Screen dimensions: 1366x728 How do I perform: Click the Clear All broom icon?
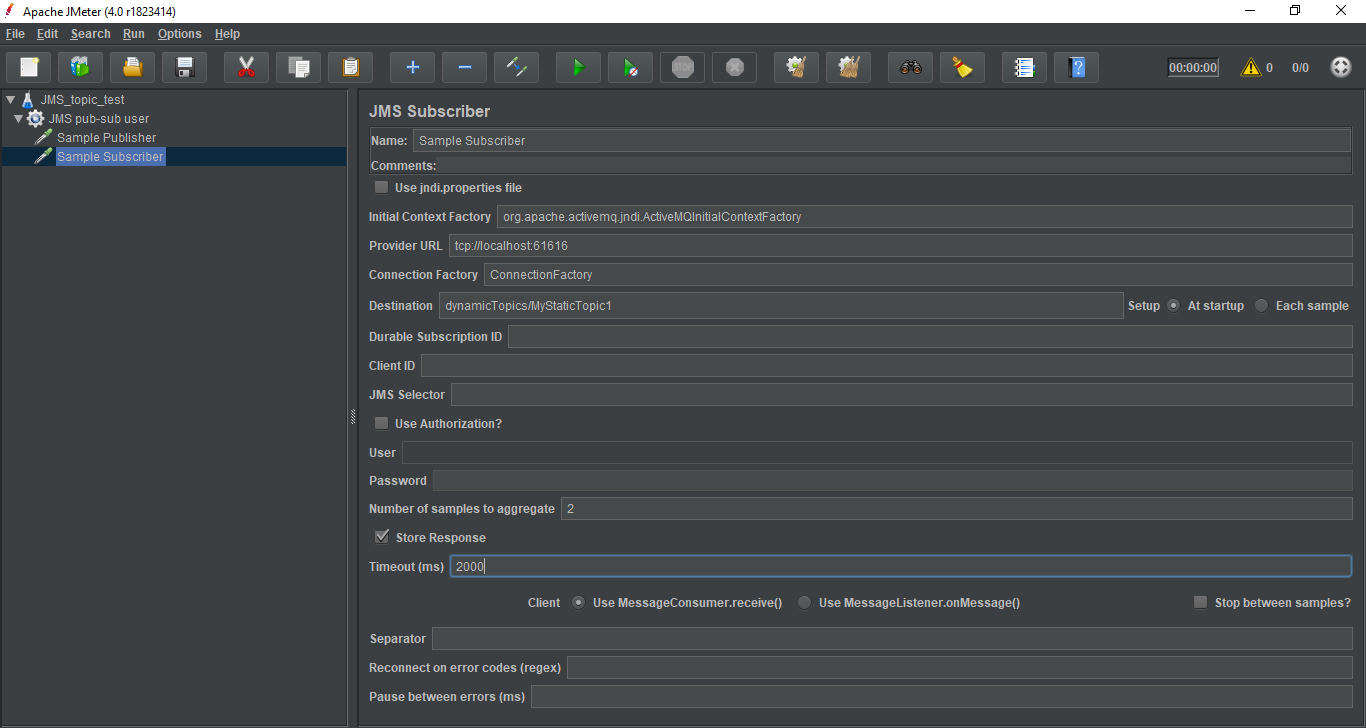tap(962, 68)
